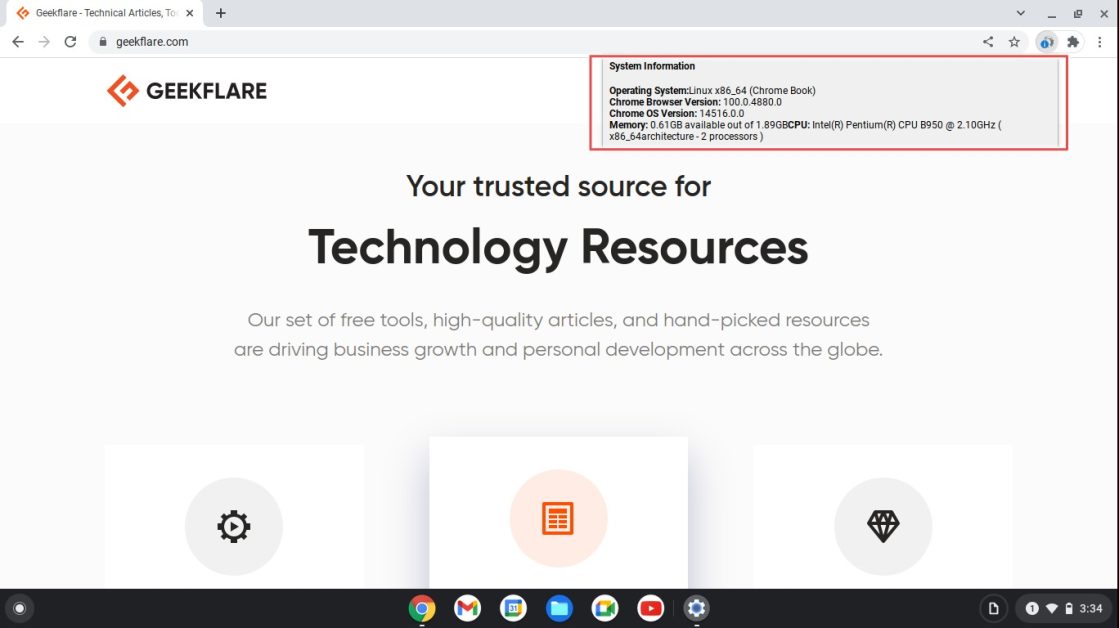Image resolution: width=1119 pixels, height=628 pixels.
Task: Open Settings from the shelf
Action: (696, 608)
